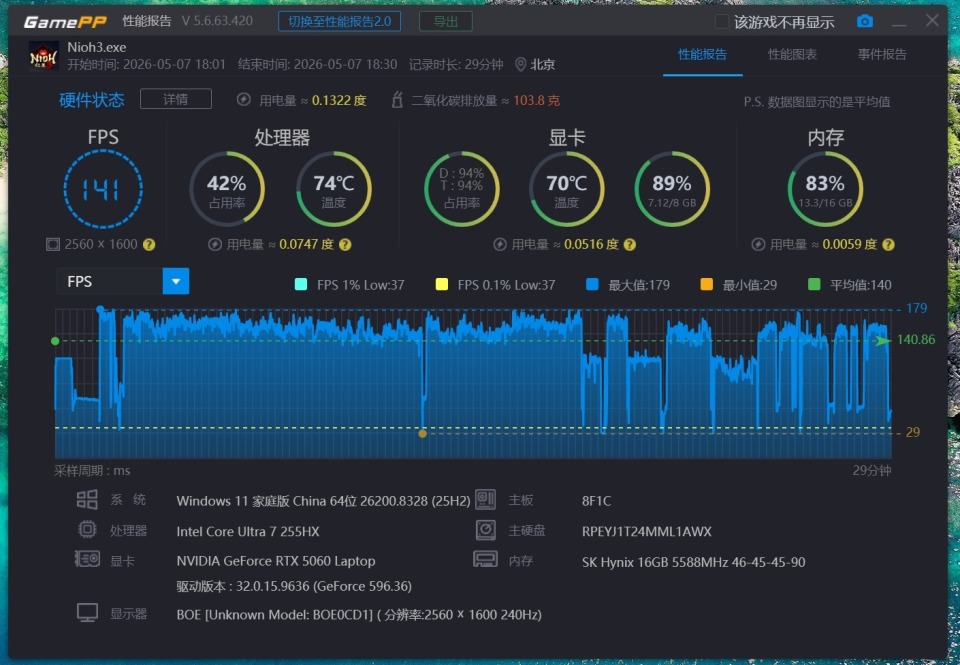Click the BOE display model text

tap(359, 615)
